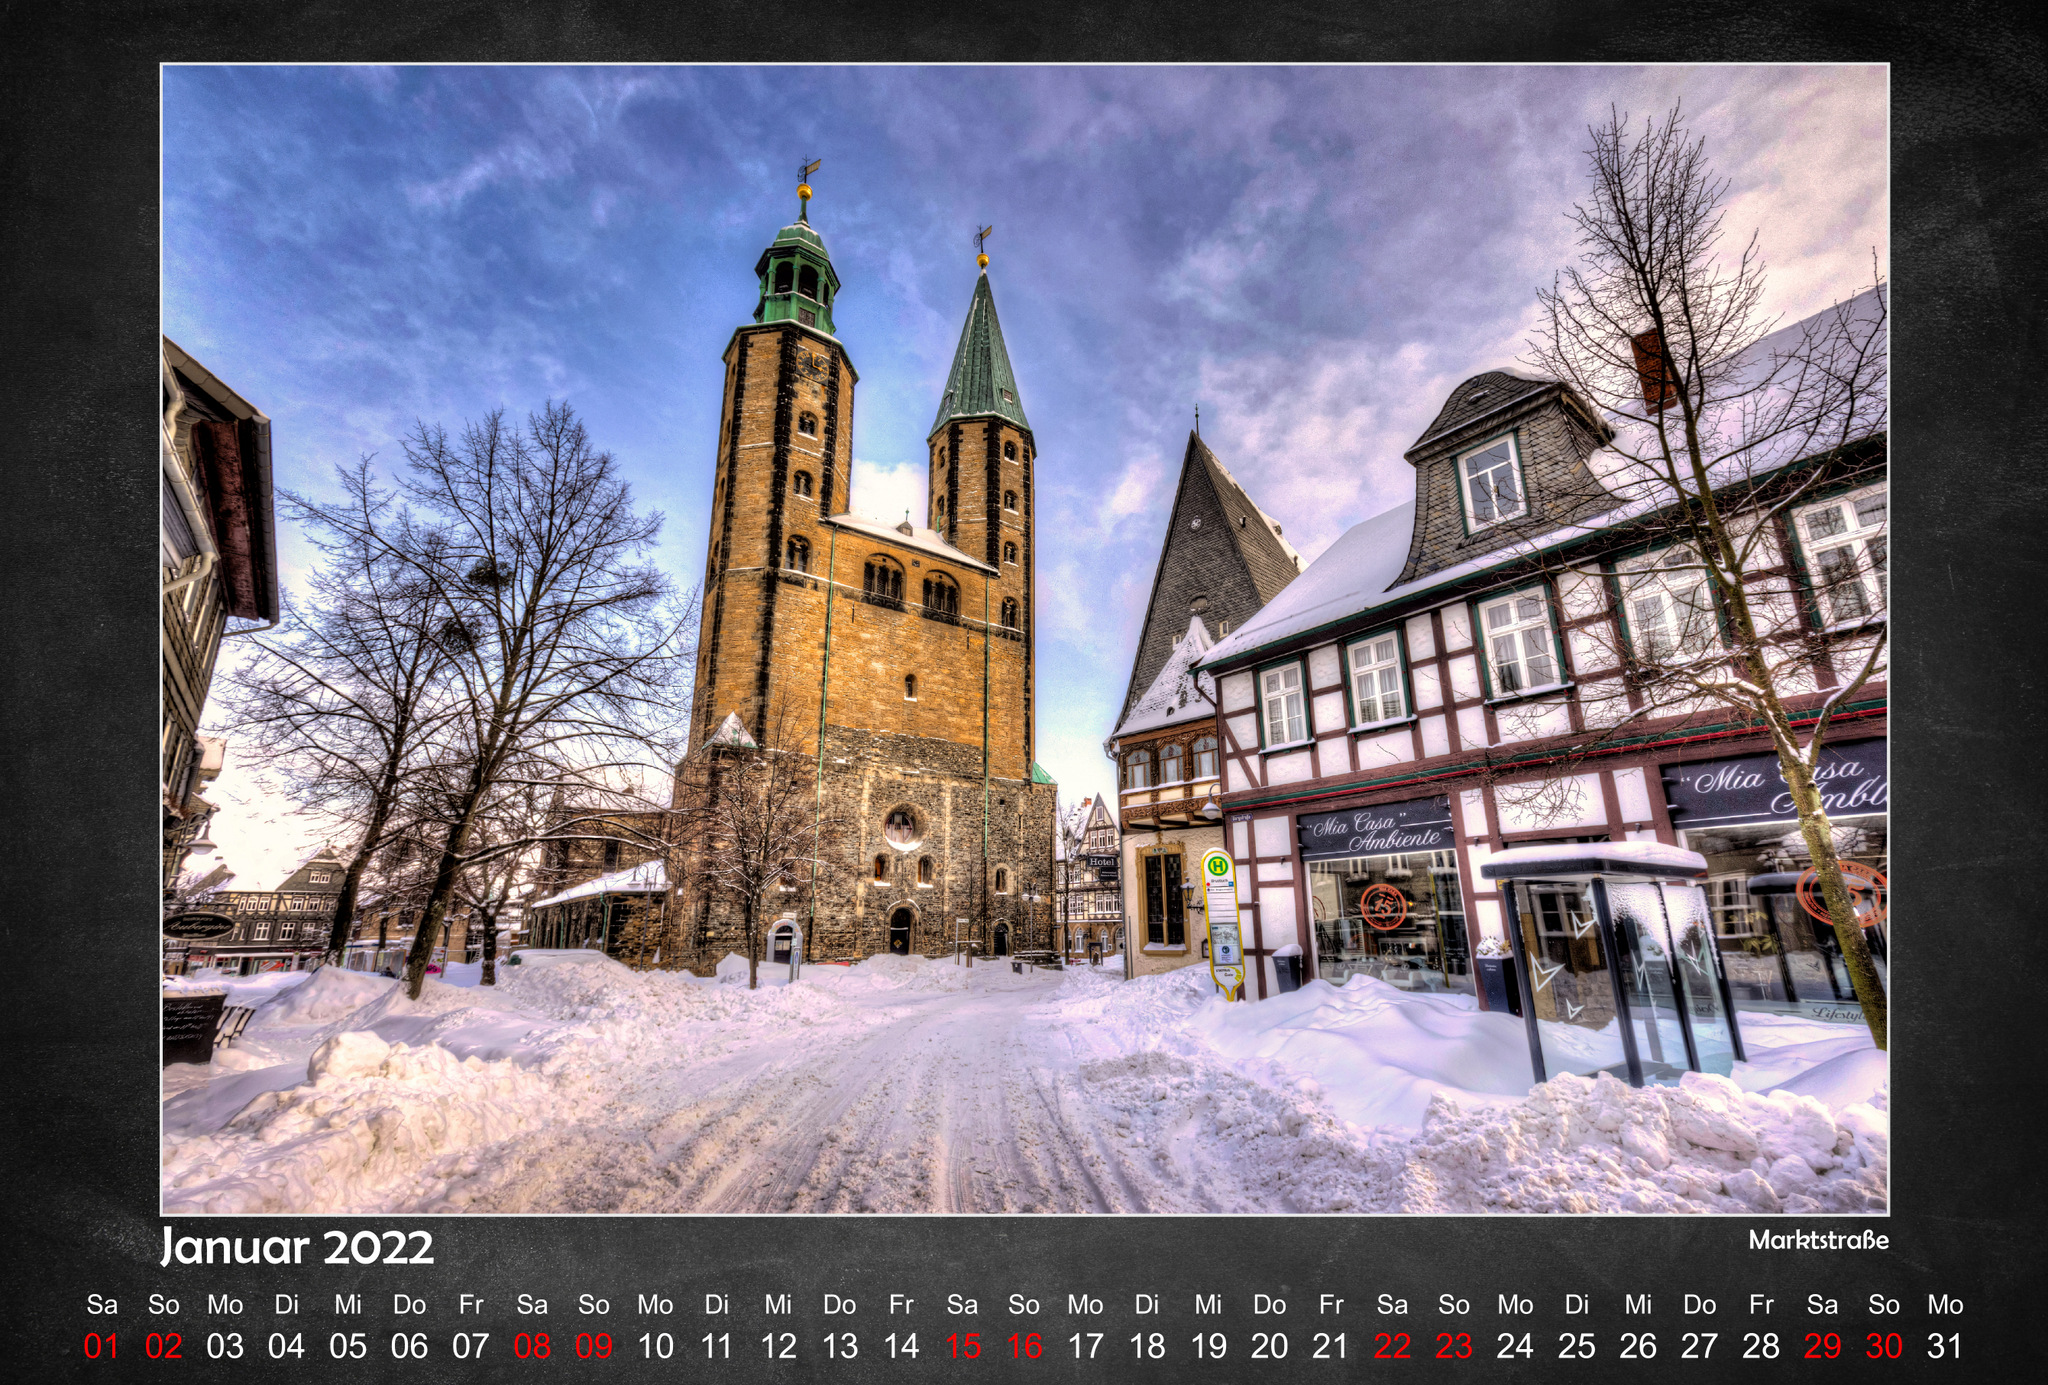The image size is (2048, 1385).
Task: Select date 14 in the calendar row
Action: tap(901, 1347)
